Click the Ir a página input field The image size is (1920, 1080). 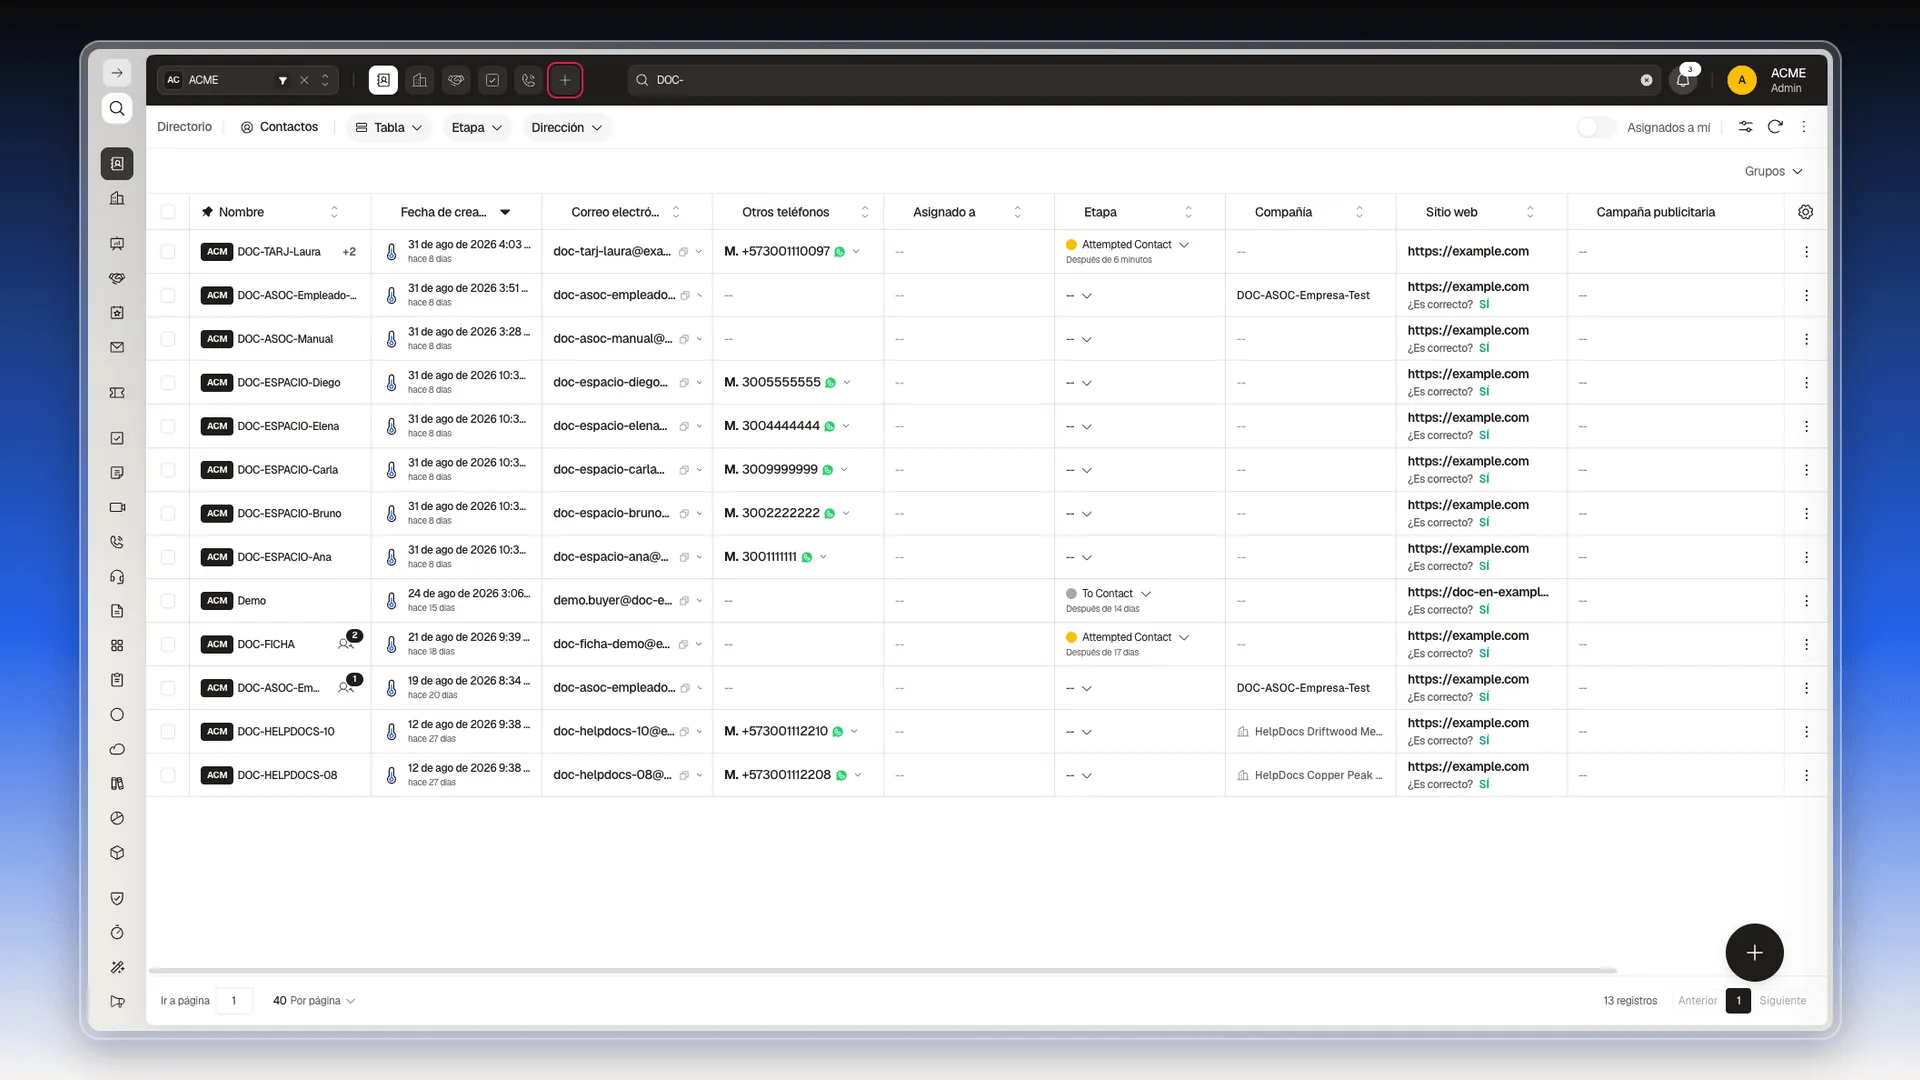click(x=234, y=1001)
